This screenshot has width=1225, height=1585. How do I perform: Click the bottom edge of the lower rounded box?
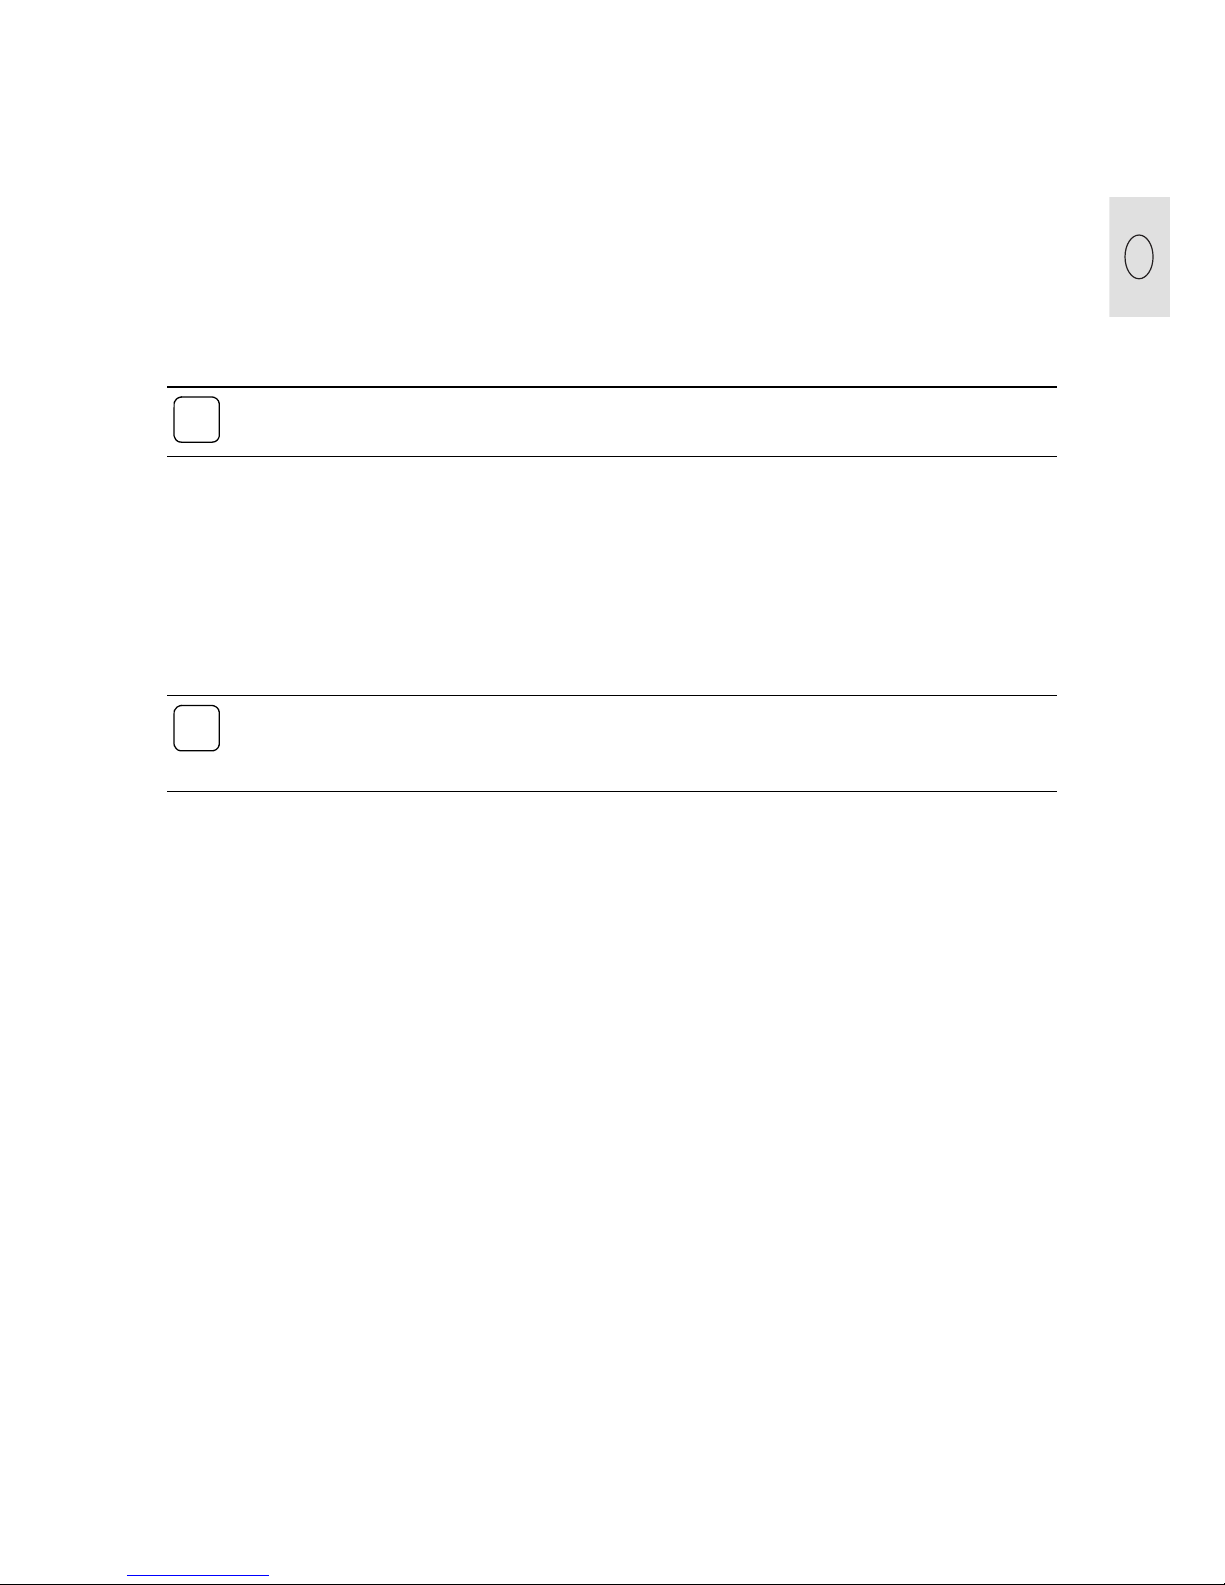[x=196, y=751]
